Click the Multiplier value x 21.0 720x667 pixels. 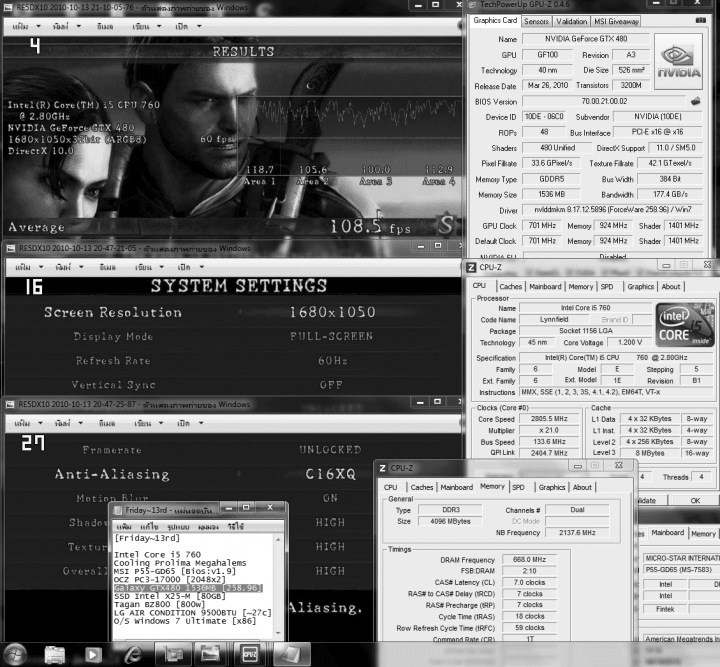[548, 430]
